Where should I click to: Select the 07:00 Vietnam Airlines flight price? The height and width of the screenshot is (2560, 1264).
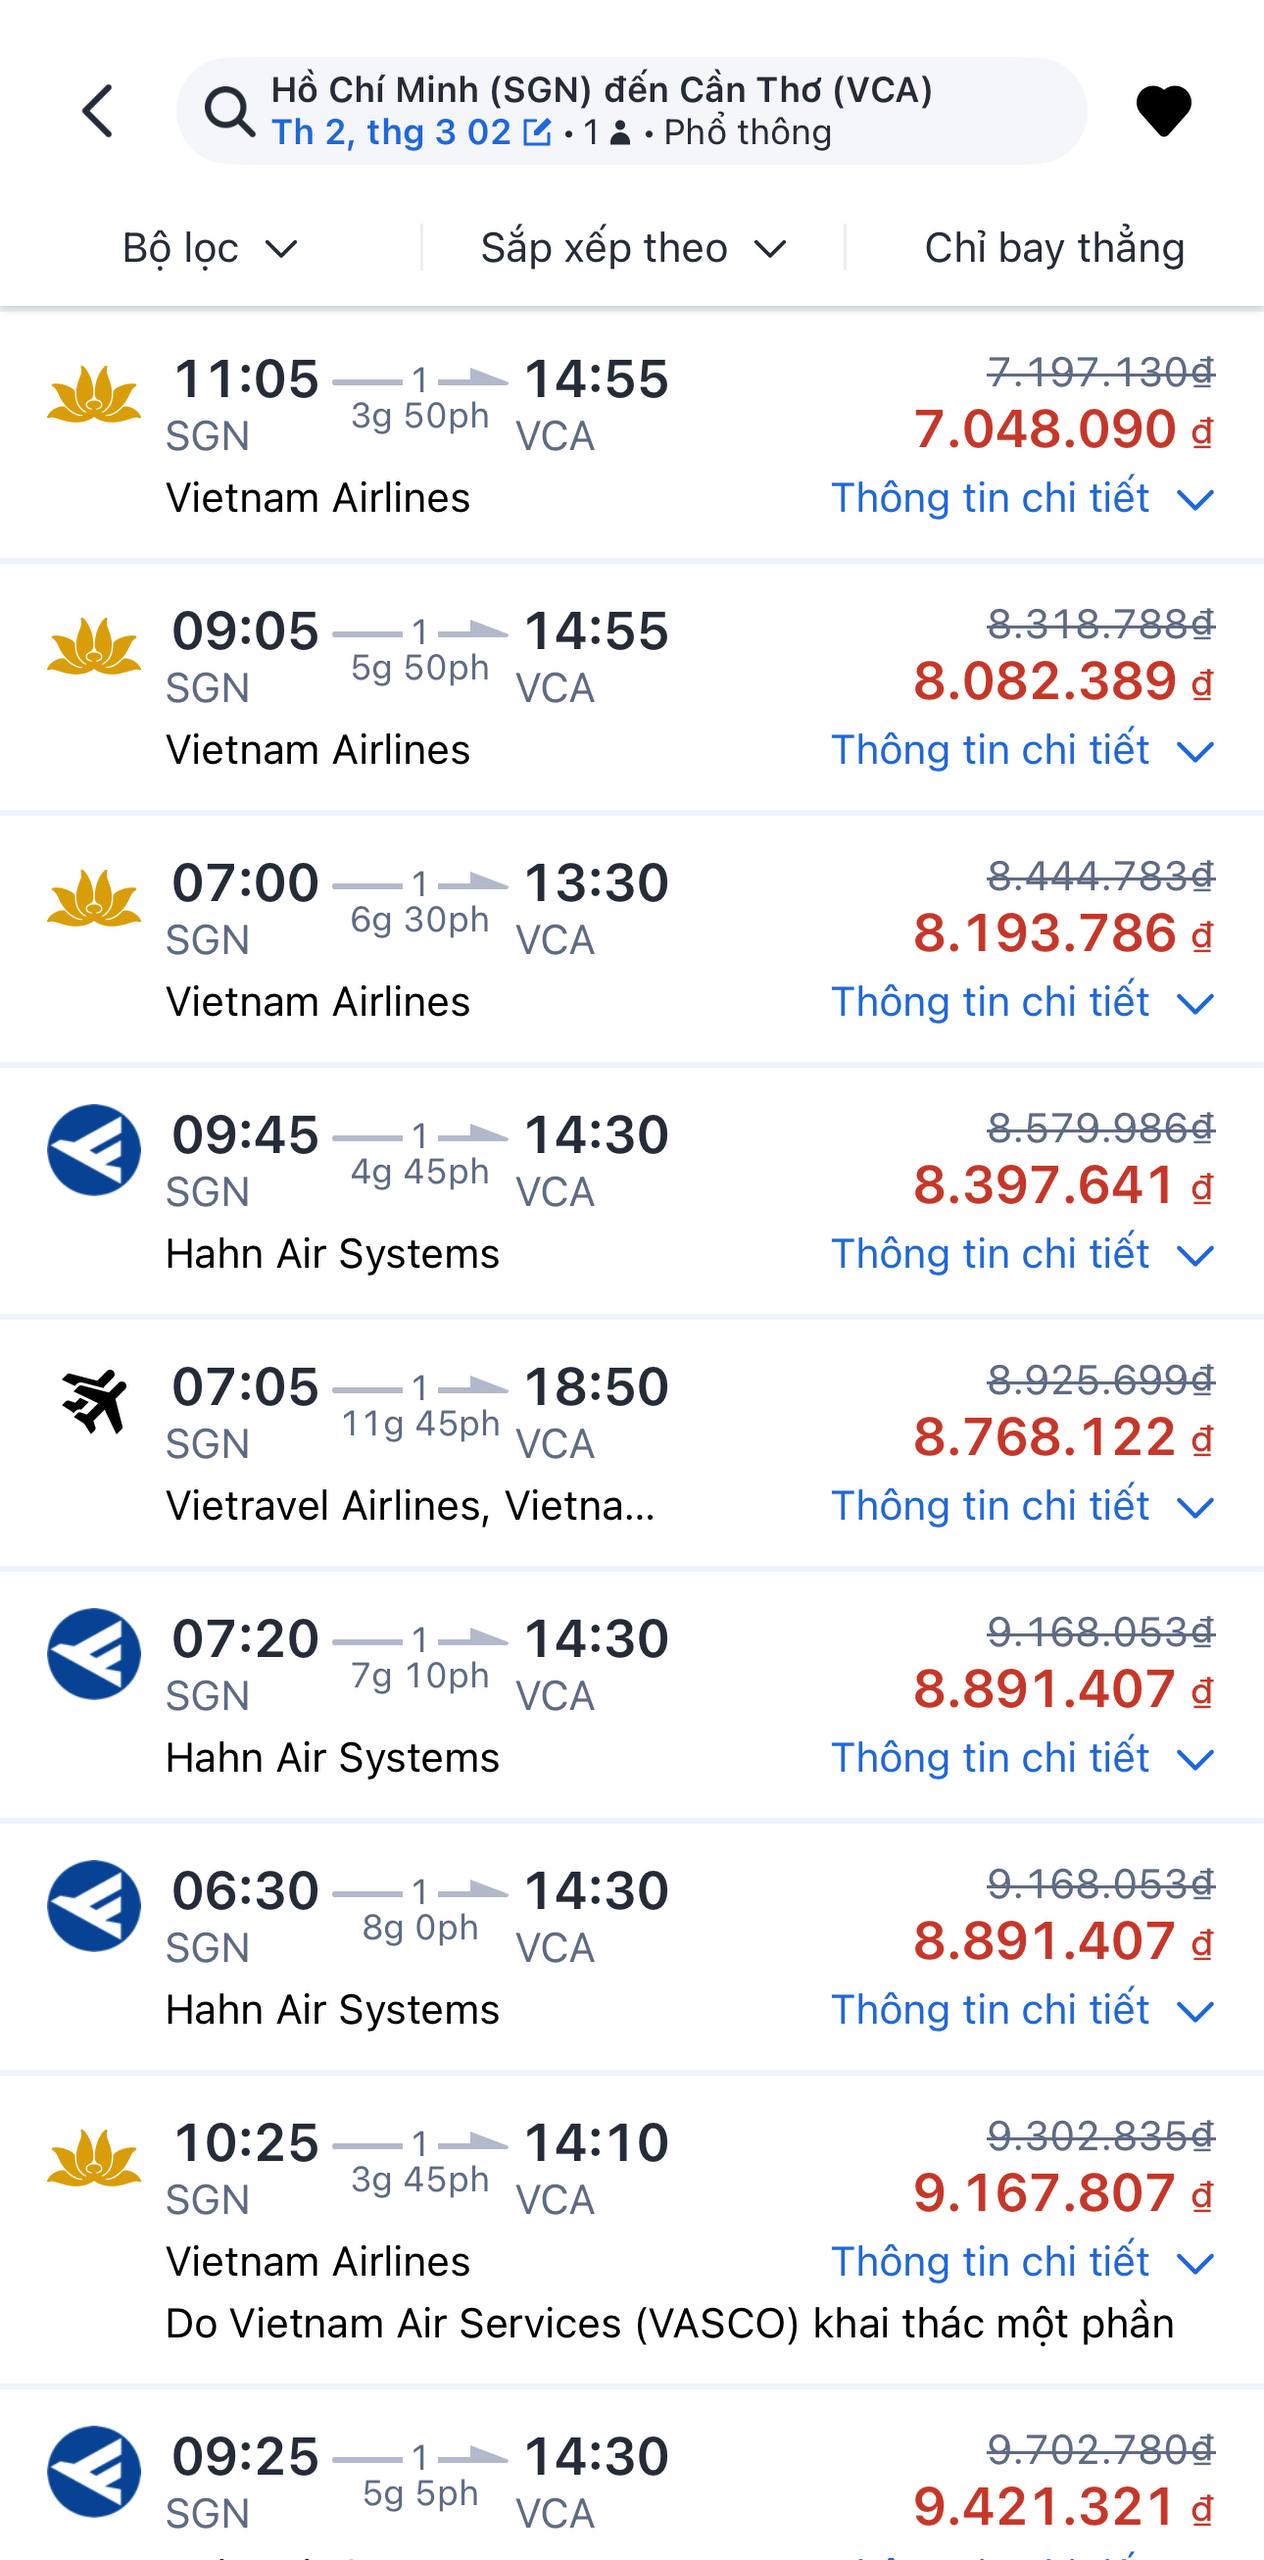click(x=1045, y=934)
